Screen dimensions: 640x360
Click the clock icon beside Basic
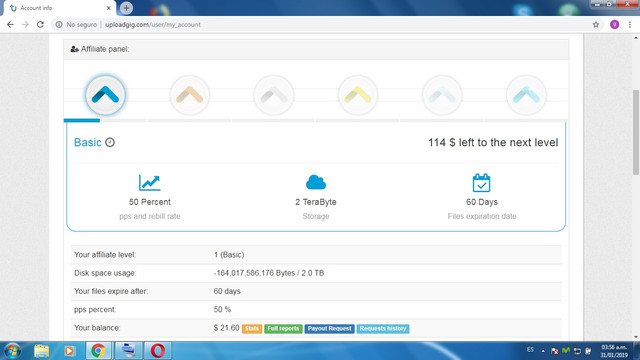pos(110,142)
